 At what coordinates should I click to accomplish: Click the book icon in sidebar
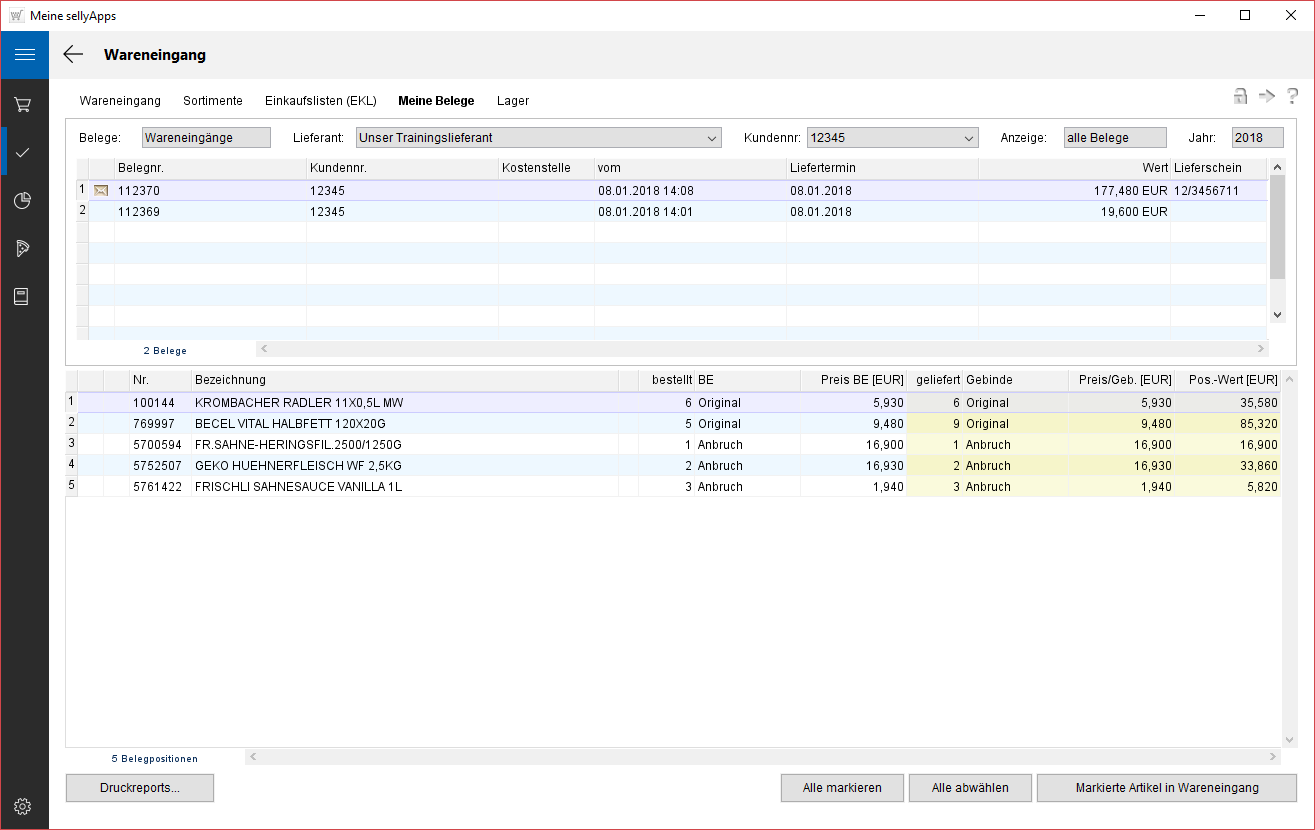click(24, 296)
